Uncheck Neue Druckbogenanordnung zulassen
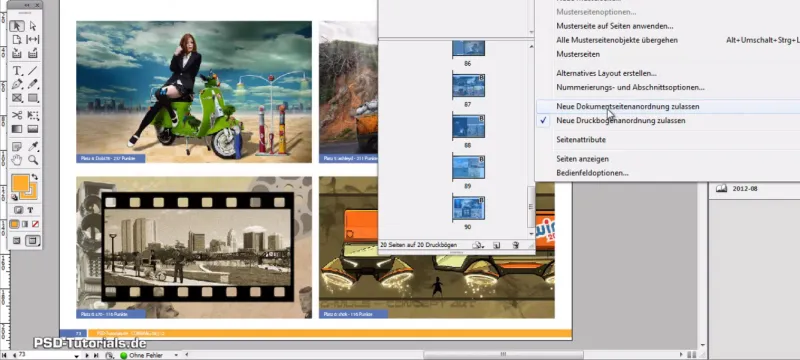800x360 pixels. point(620,121)
